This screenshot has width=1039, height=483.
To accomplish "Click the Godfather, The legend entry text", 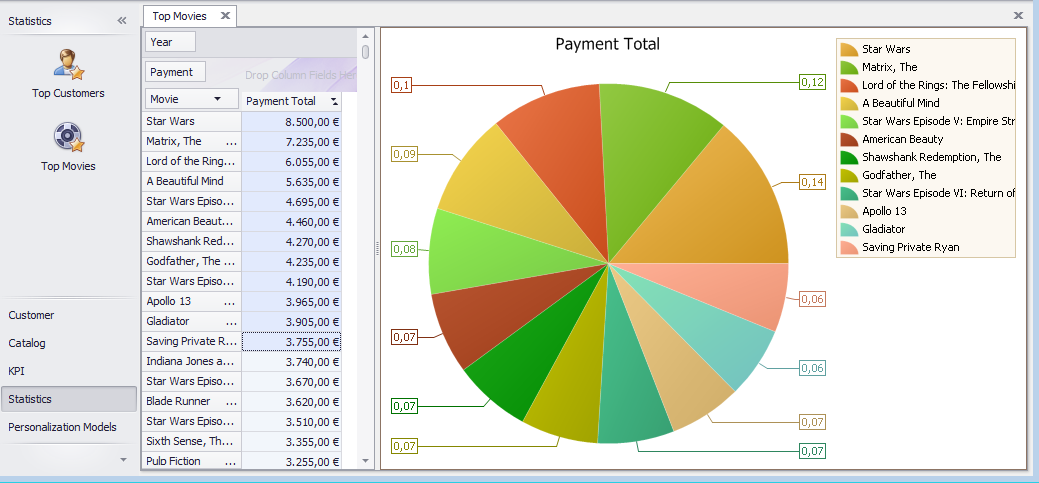I will [x=899, y=175].
